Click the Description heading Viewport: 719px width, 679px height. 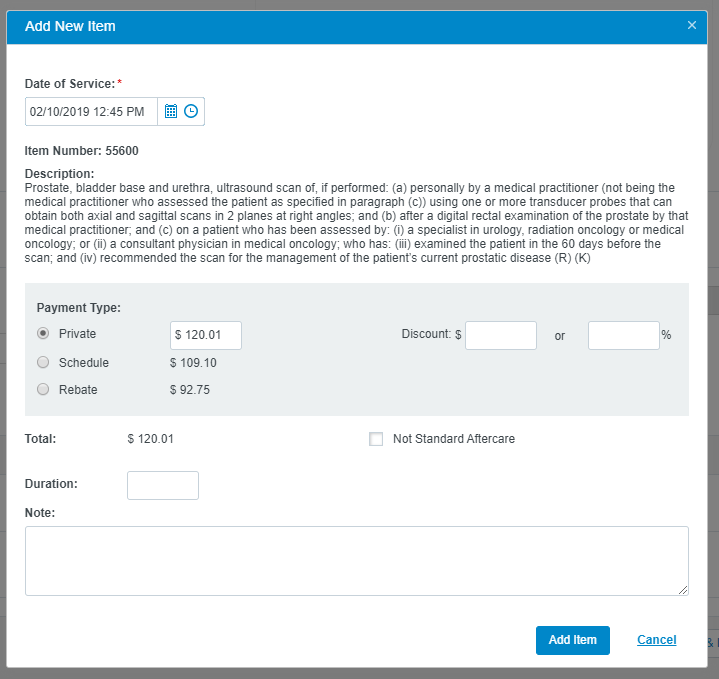pos(59,174)
